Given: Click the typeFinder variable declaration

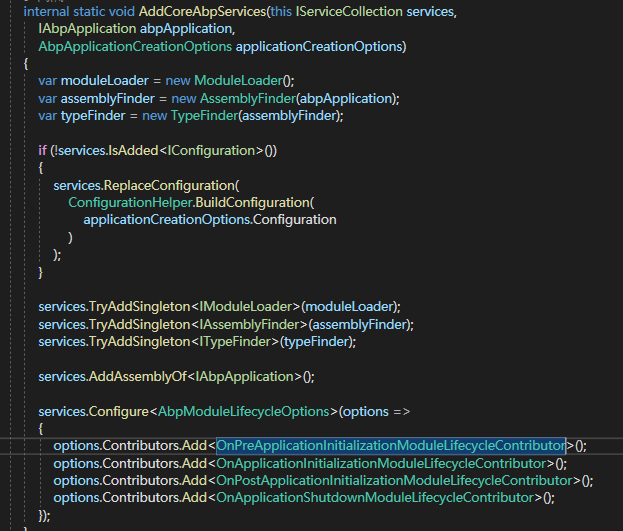Looking at the screenshot, I should 93,116.
